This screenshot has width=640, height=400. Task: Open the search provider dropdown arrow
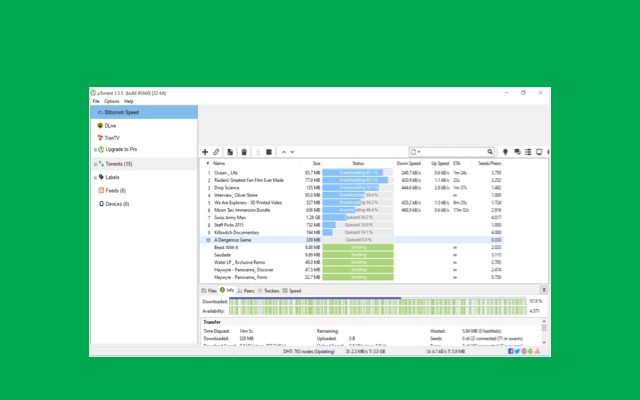point(419,152)
